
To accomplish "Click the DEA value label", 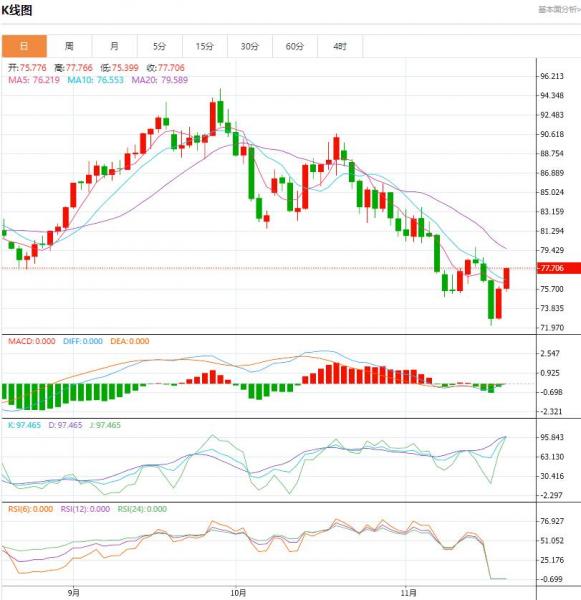I will coord(130,341).
